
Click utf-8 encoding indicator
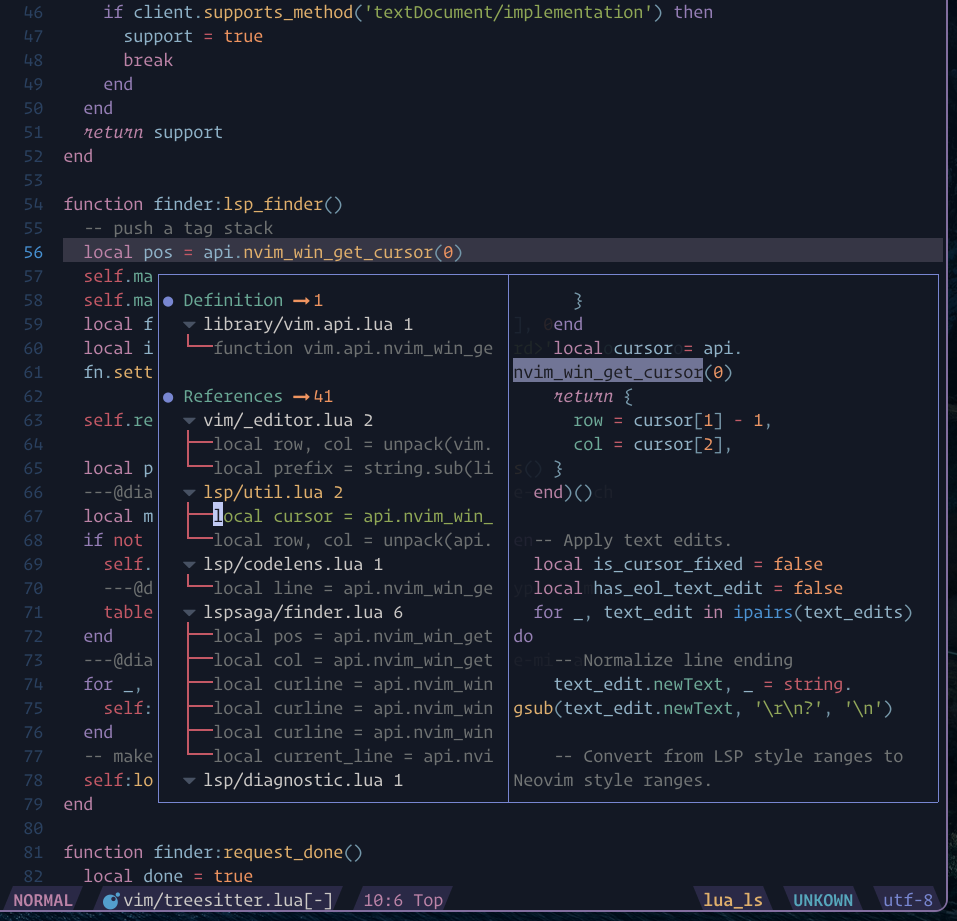[908, 900]
